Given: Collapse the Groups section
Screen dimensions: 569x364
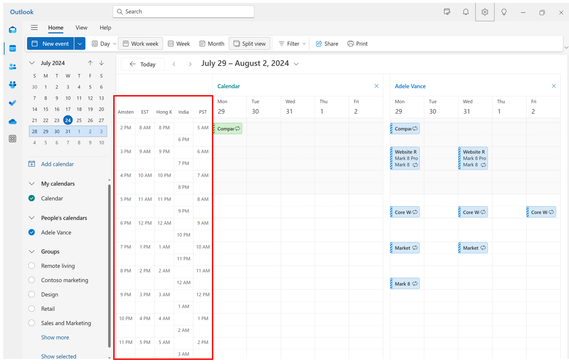Looking at the screenshot, I should 32,251.
